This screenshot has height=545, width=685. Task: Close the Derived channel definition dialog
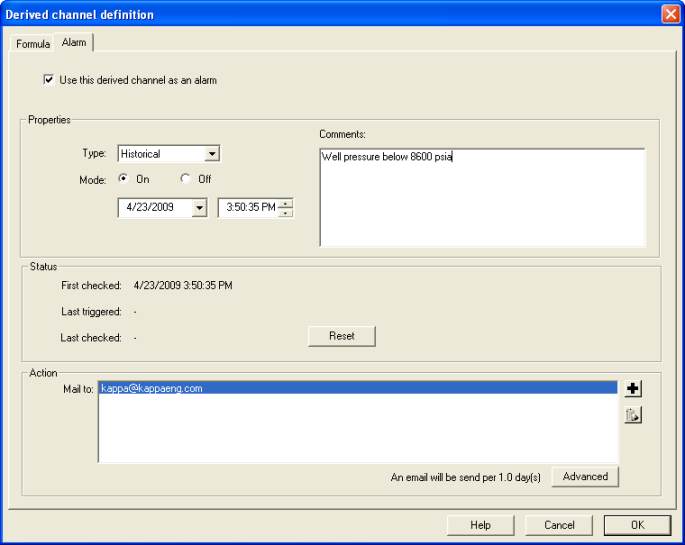[x=670, y=14]
